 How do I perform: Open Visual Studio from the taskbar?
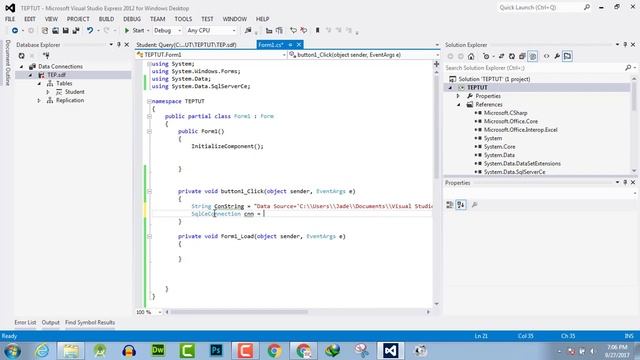coord(390,351)
